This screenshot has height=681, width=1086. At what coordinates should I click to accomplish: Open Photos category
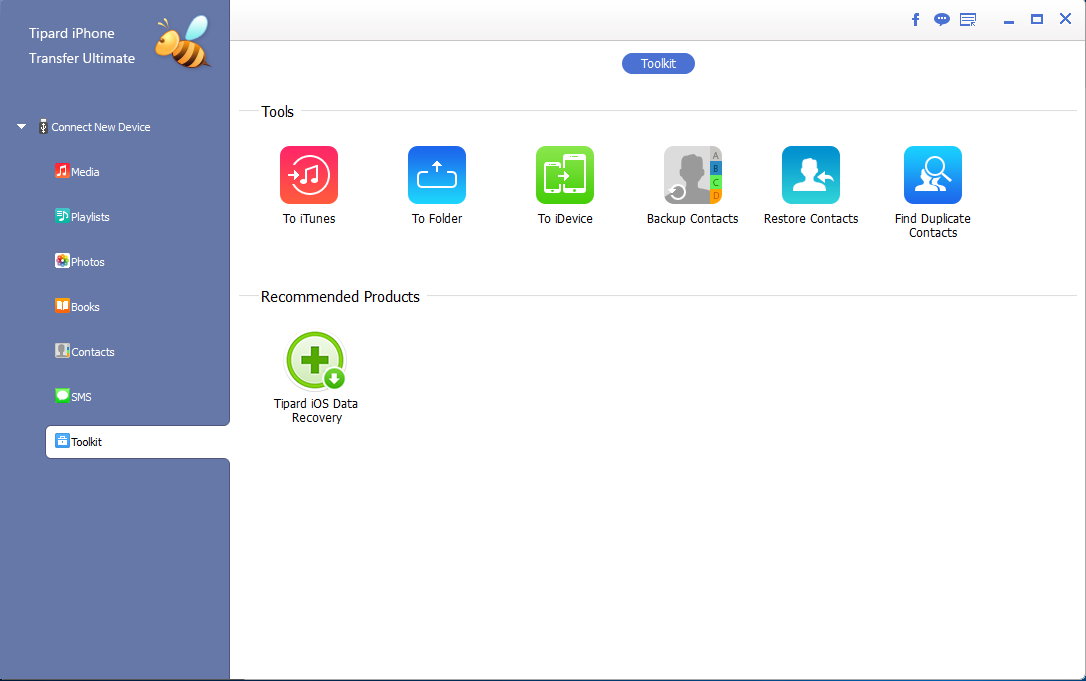(80, 261)
